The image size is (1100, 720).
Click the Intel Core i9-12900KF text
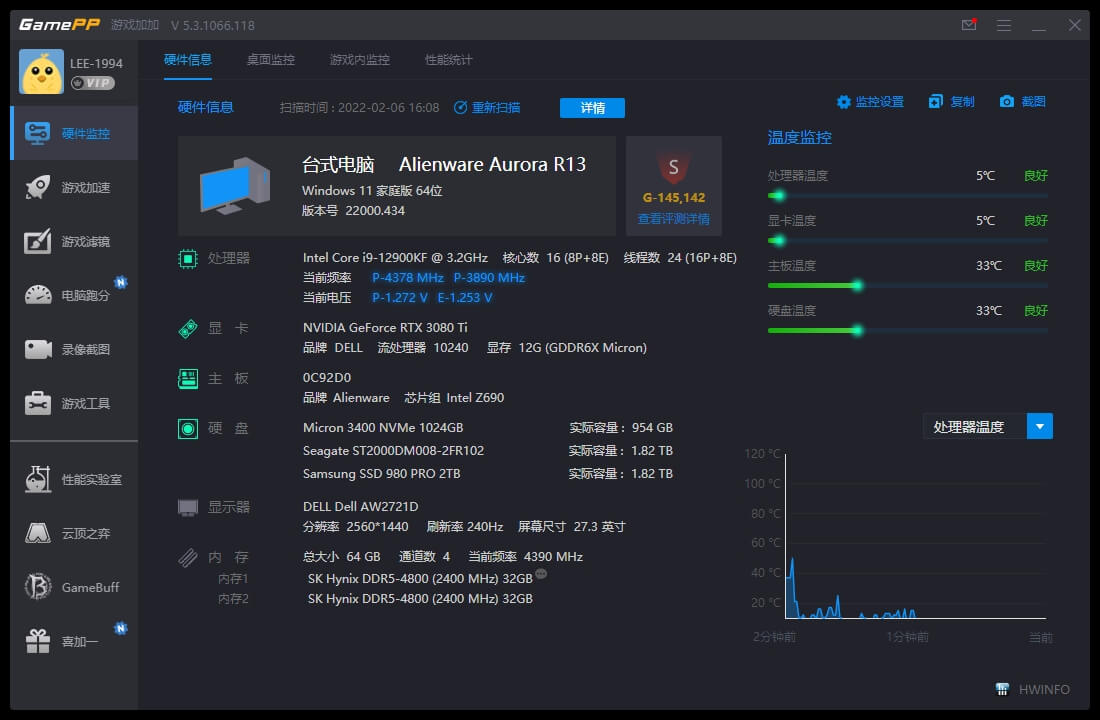click(x=396, y=258)
